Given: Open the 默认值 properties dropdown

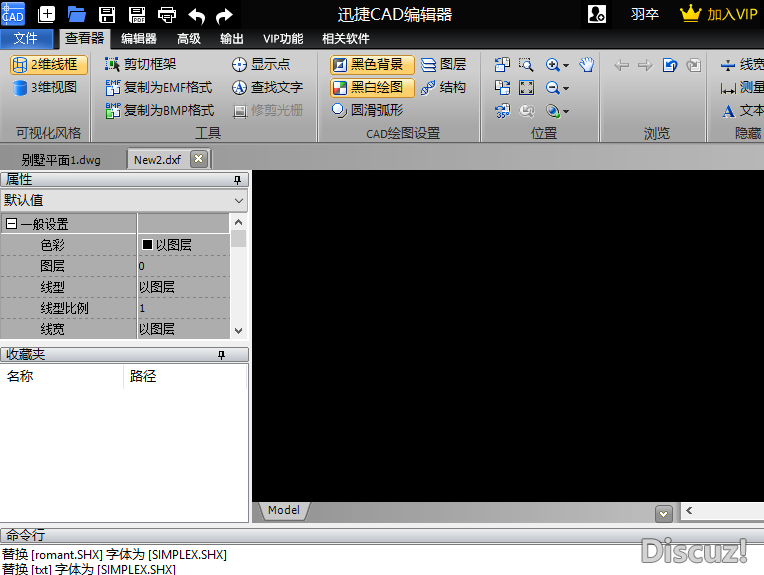Looking at the screenshot, I should (238, 200).
